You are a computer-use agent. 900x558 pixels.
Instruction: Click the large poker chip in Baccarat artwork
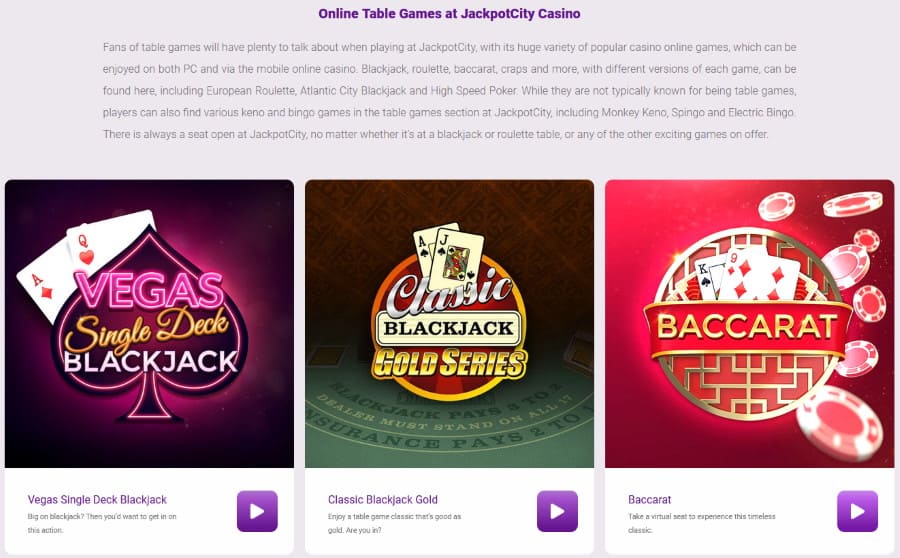[839, 423]
